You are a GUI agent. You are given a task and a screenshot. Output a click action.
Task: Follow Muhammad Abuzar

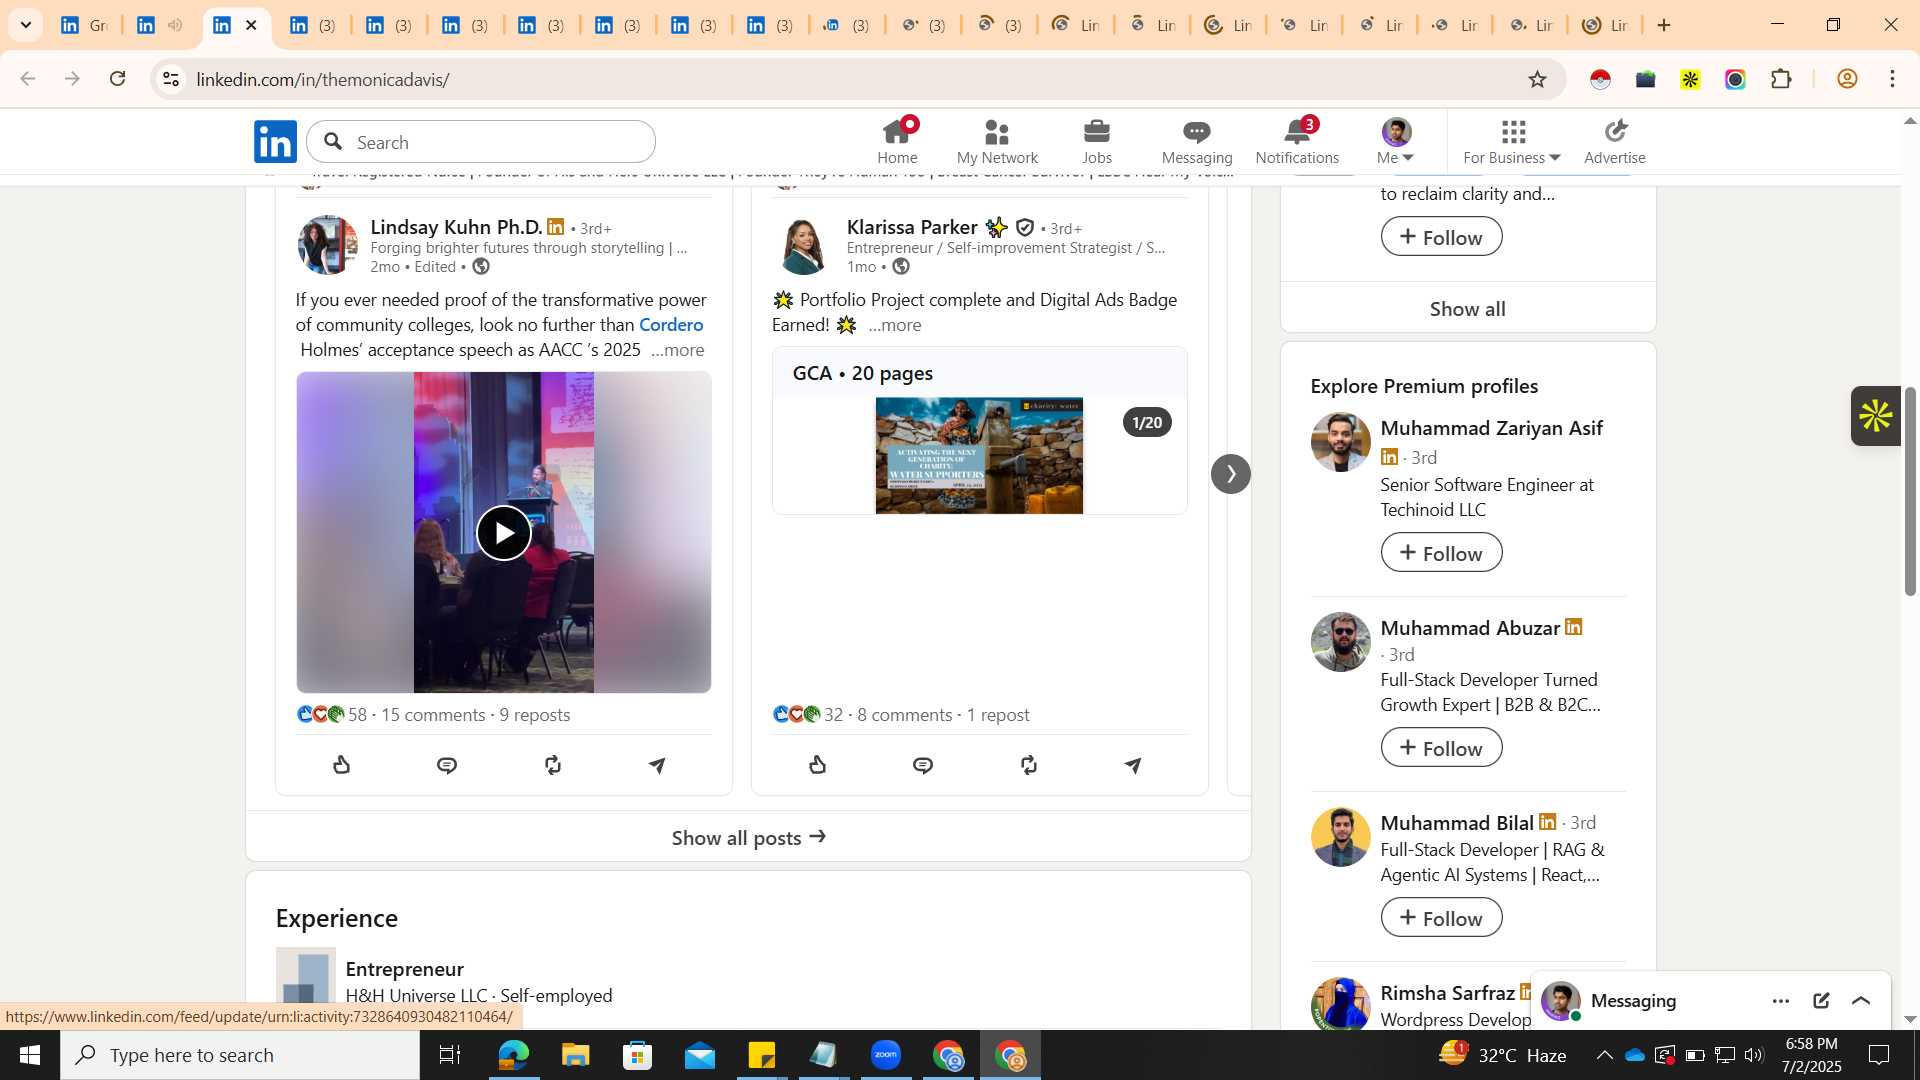click(x=1441, y=748)
